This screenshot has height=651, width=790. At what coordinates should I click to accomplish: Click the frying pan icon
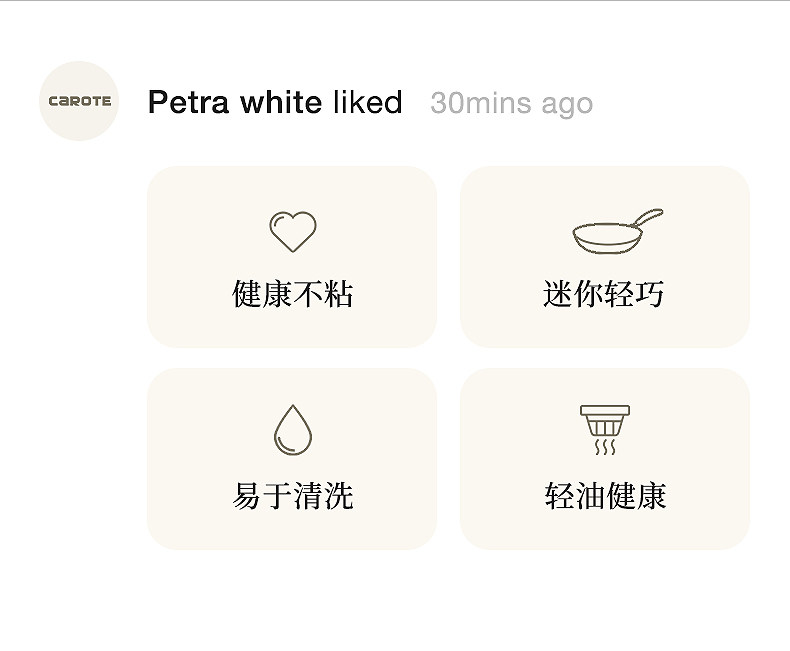617,232
